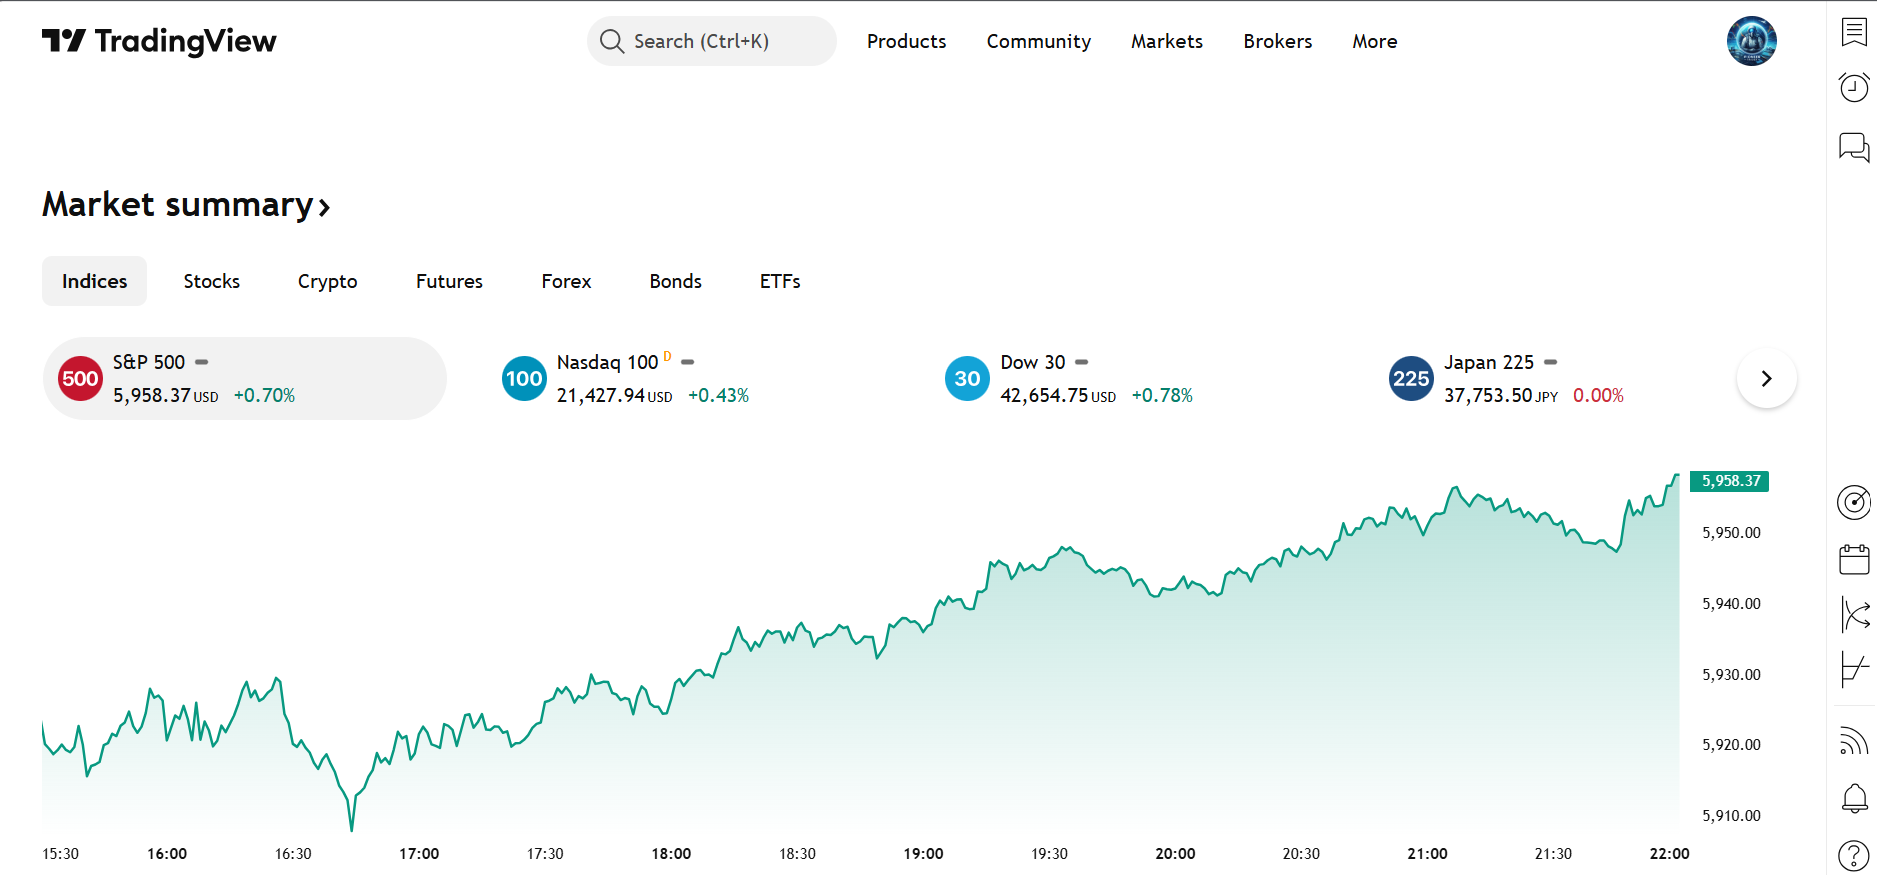The image size is (1877, 875).
Task: Switch to the Bonds tab
Action: click(x=675, y=281)
